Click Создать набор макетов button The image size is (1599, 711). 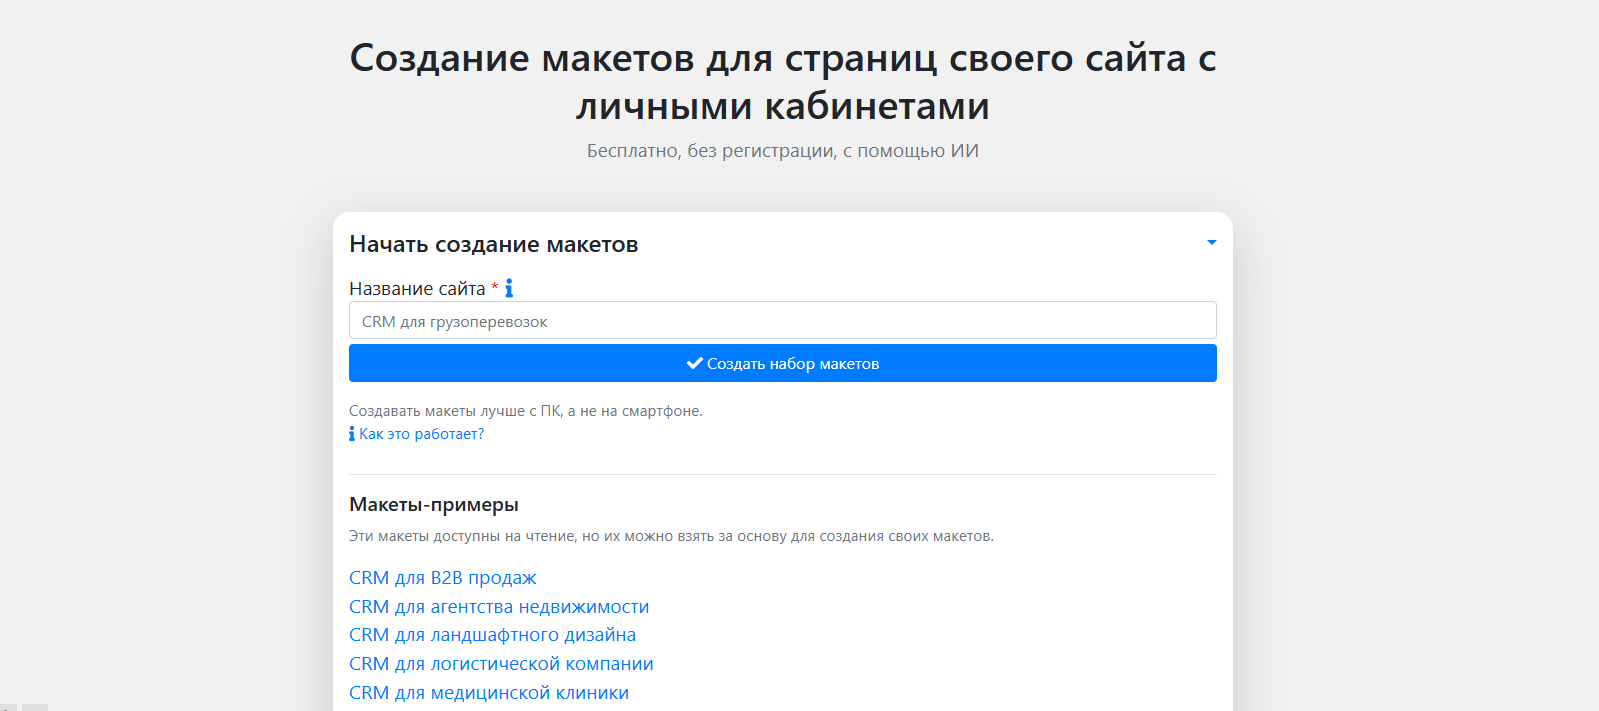(782, 363)
